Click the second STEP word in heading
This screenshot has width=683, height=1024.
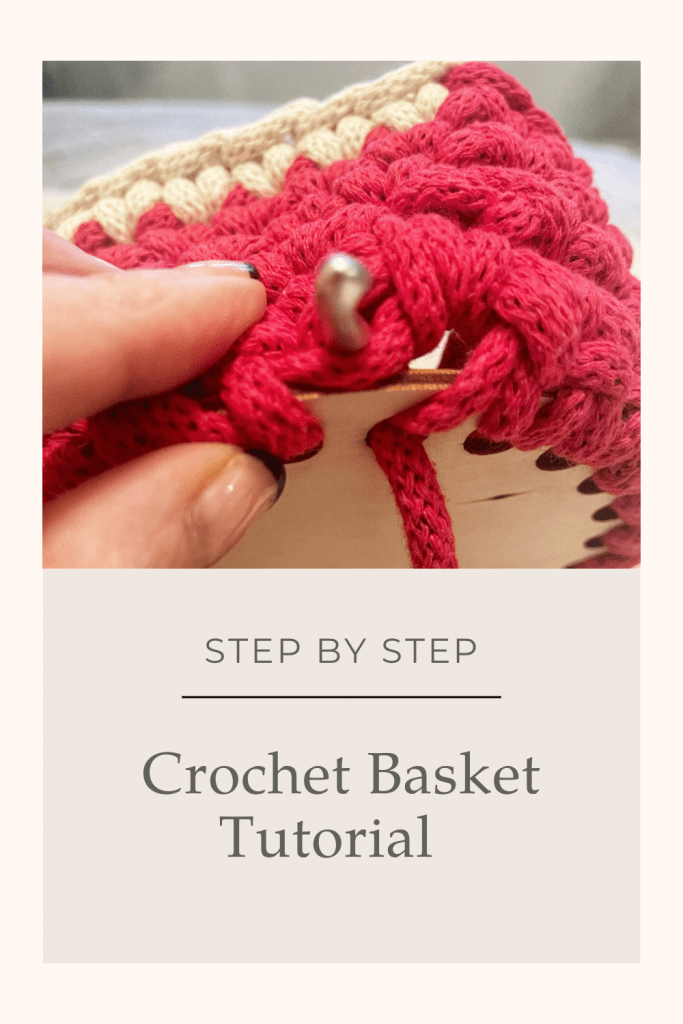pyautogui.click(x=430, y=651)
